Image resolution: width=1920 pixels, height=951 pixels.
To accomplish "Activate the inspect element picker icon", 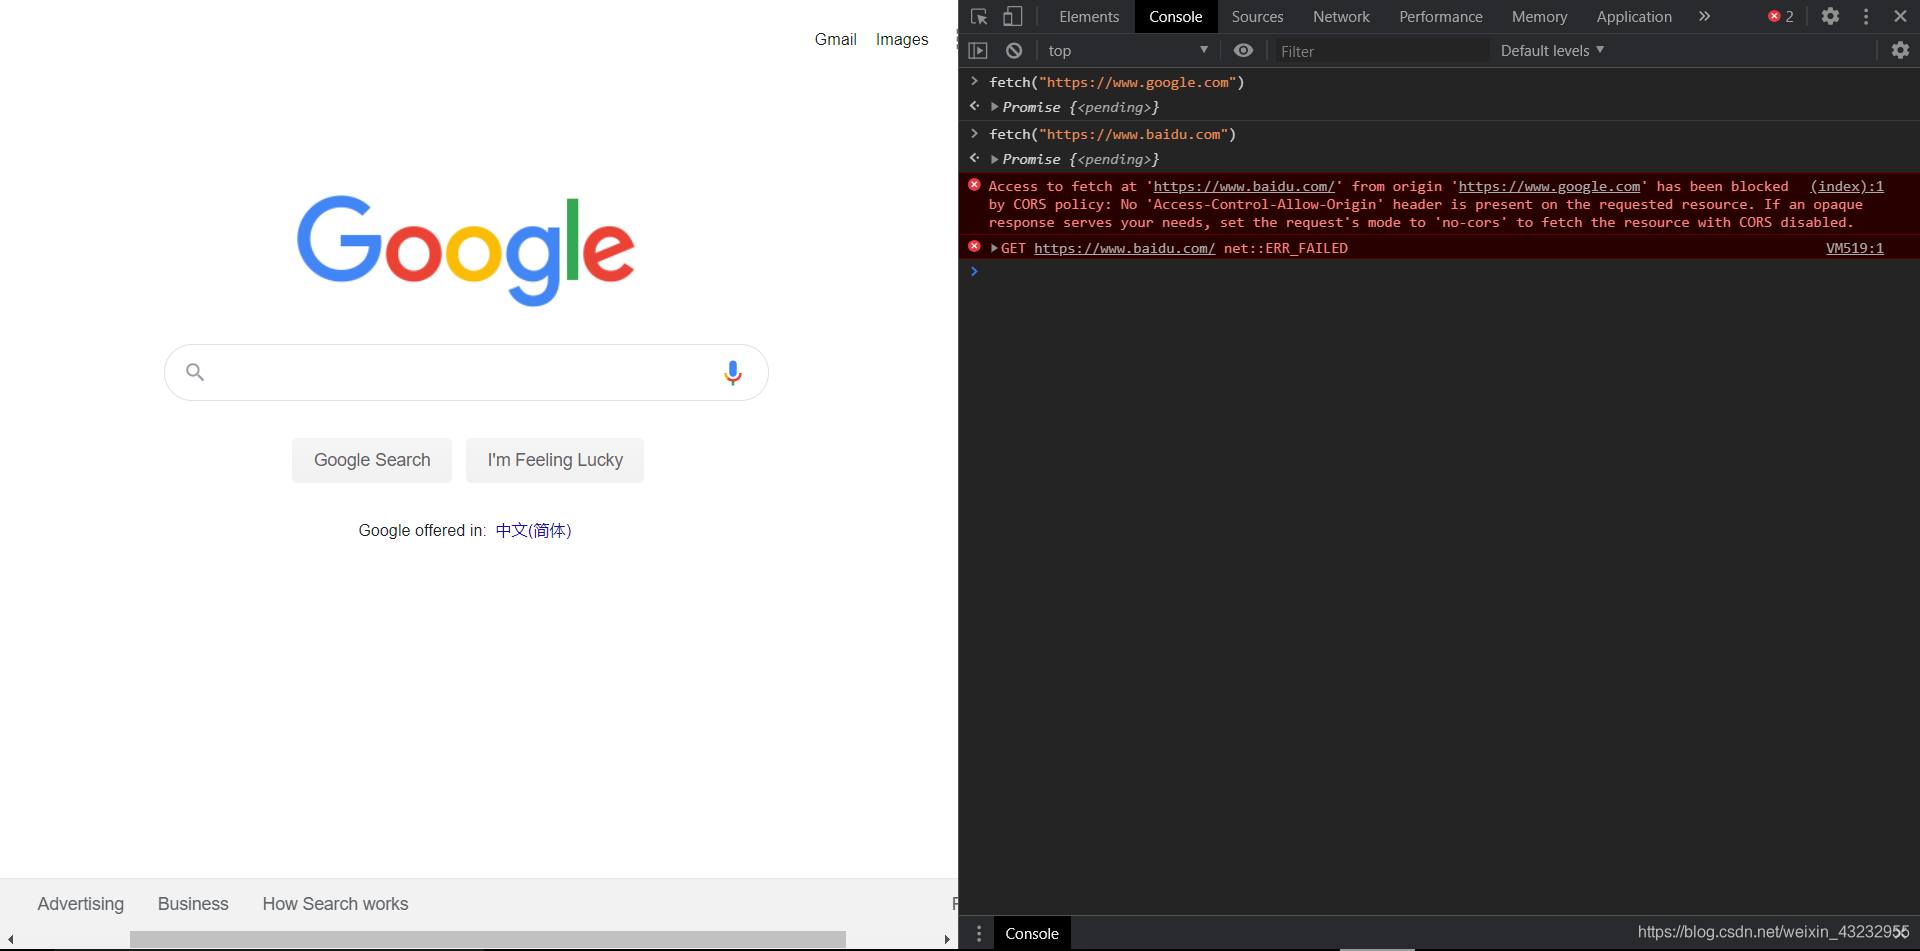I will tap(979, 17).
